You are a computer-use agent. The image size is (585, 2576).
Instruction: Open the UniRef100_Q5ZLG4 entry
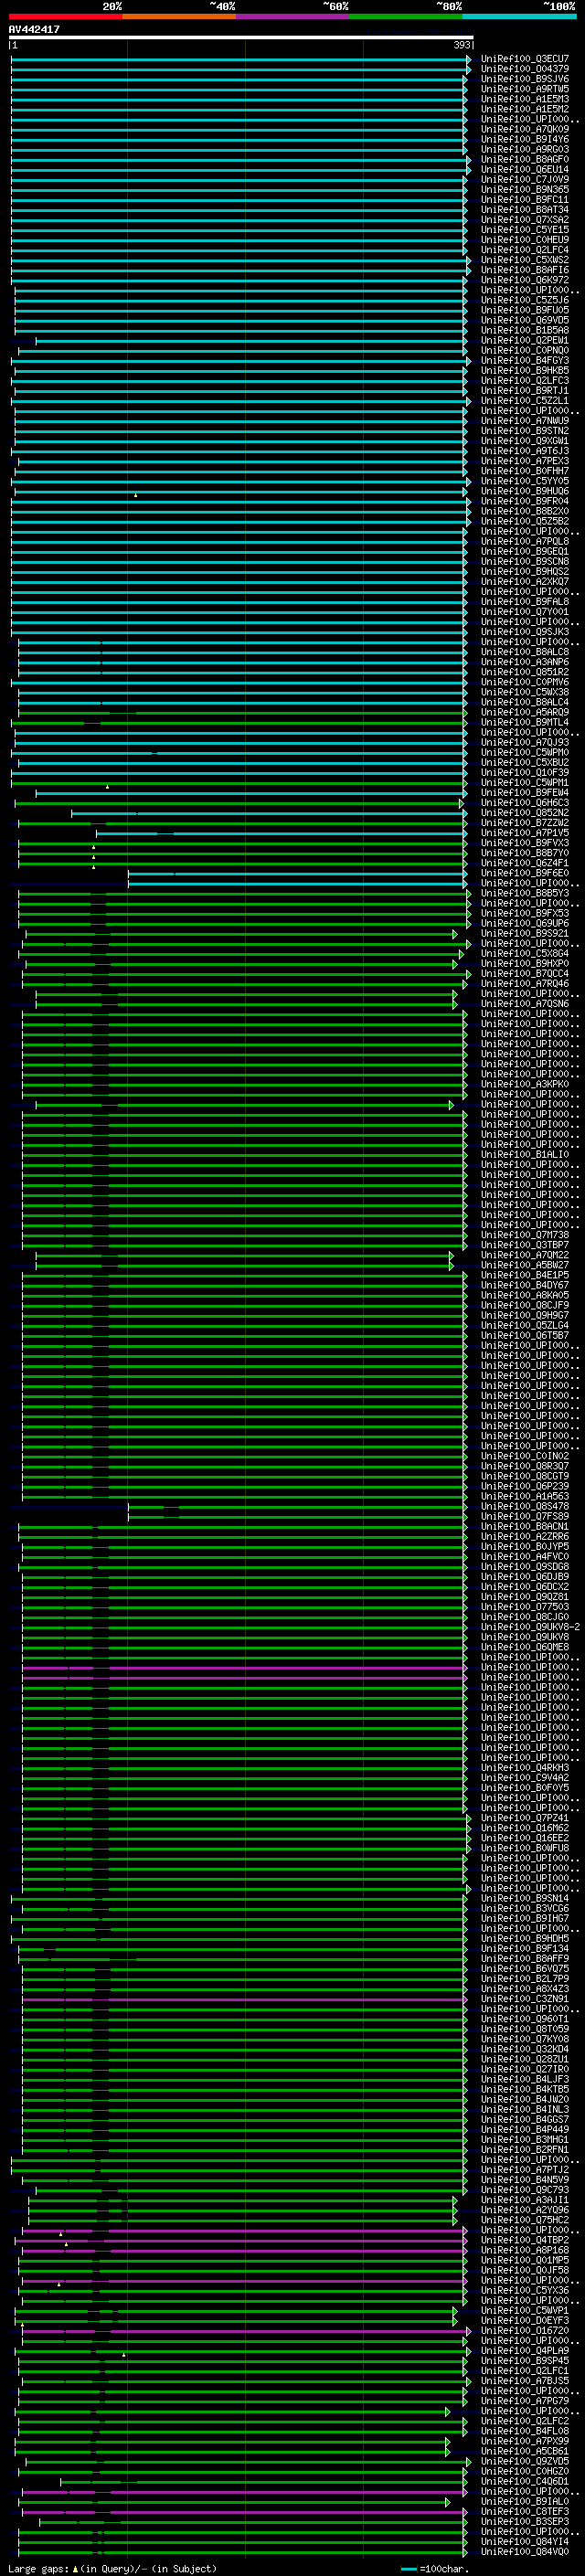[x=524, y=1325]
